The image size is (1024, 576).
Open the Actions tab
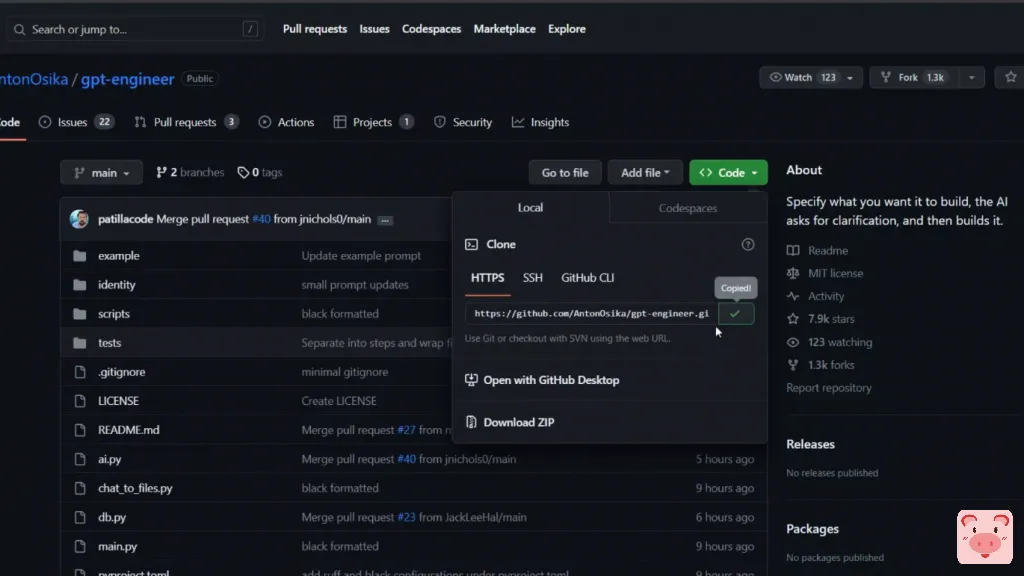point(286,122)
